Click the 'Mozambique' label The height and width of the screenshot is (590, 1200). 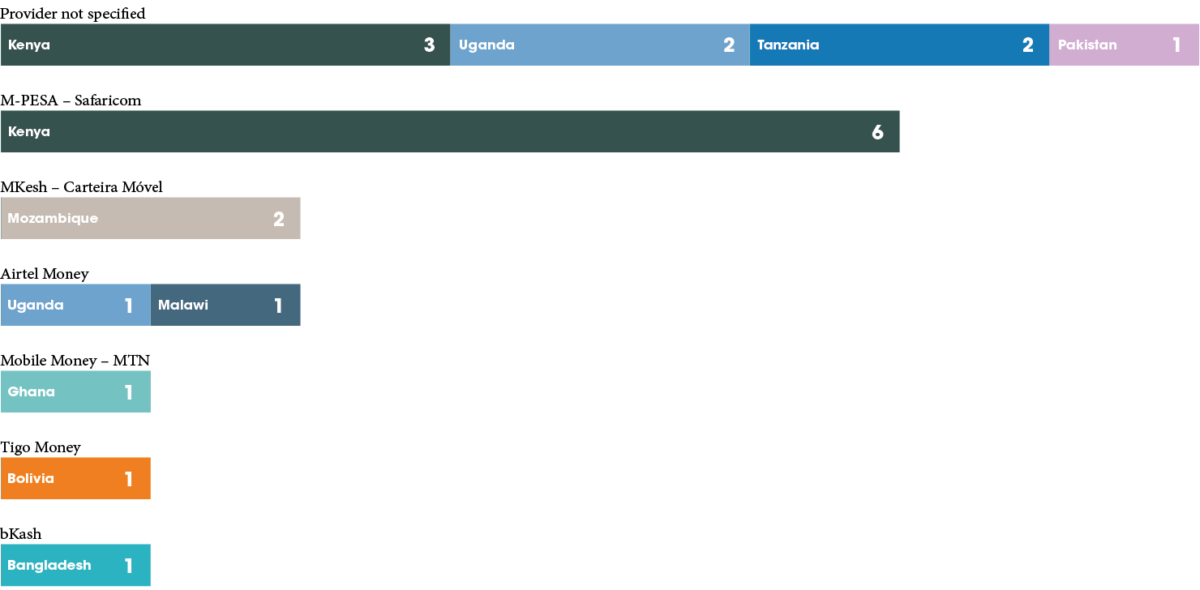pyautogui.click(x=53, y=218)
